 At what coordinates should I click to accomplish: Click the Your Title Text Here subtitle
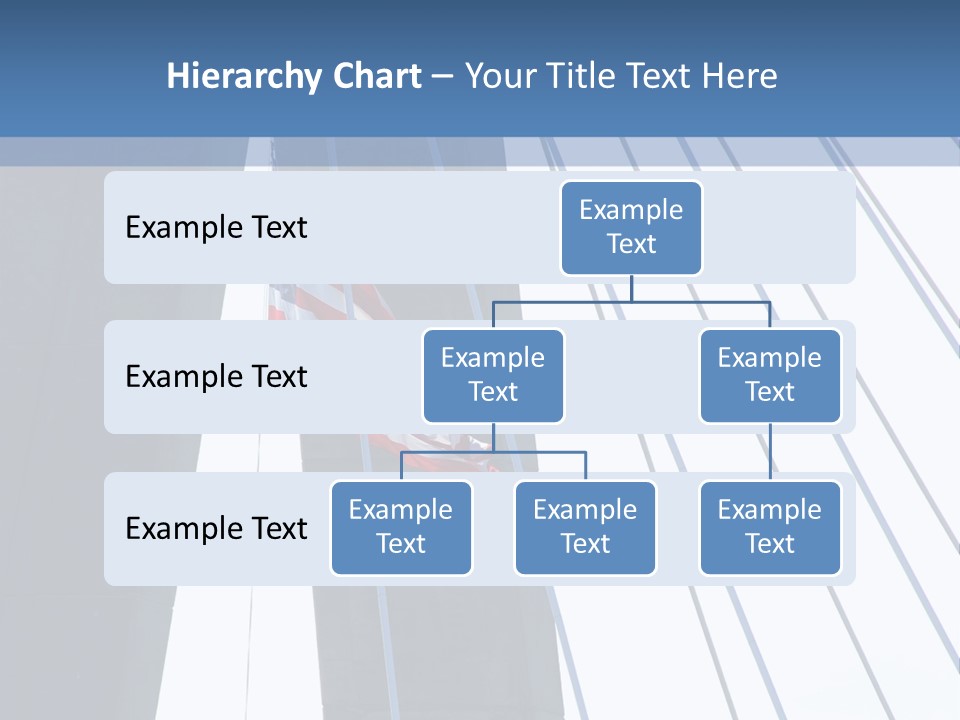coord(620,75)
